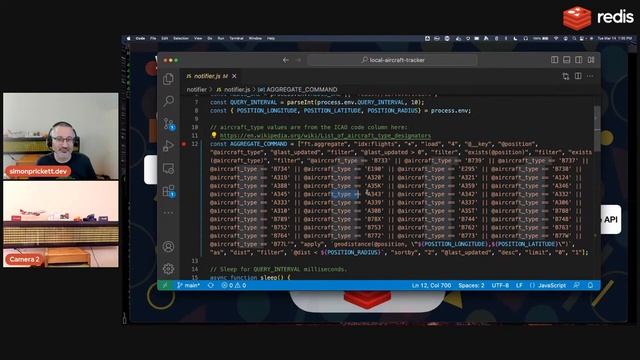Show additional views ellipsis in activity bar

pos(168,213)
